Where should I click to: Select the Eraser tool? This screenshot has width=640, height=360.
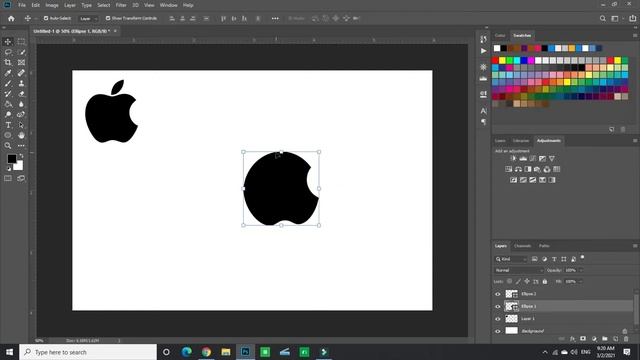tap(21, 94)
